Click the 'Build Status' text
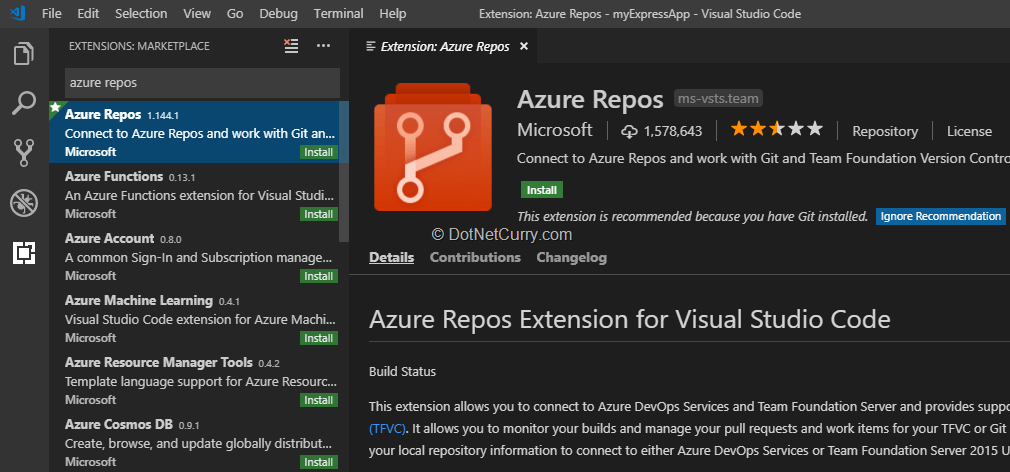The height and width of the screenshot is (472, 1010). tap(403, 372)
